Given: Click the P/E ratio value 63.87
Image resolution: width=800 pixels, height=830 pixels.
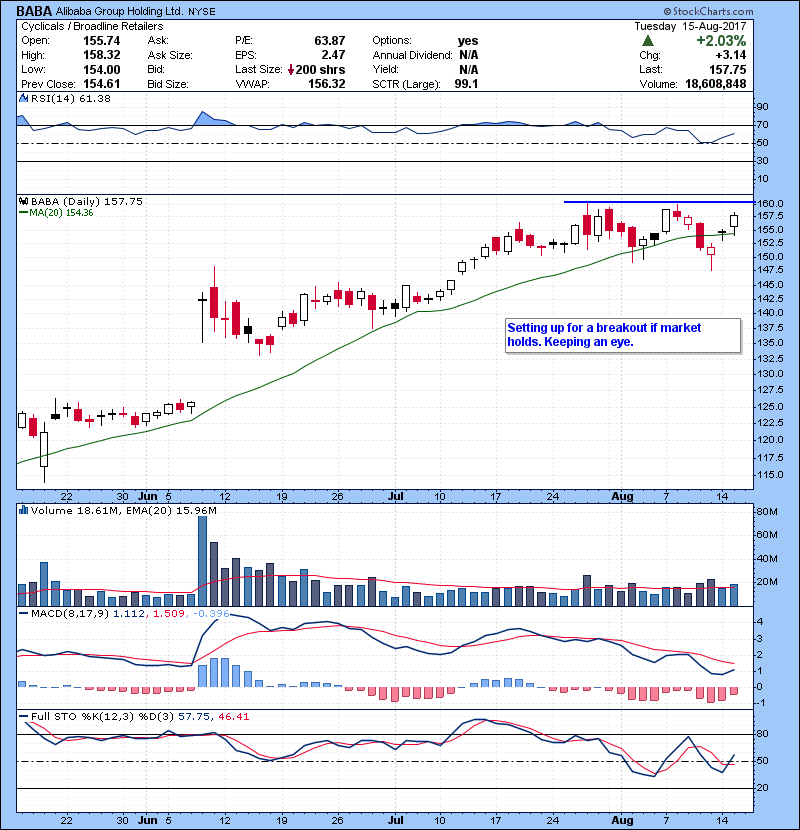Looking at the screenshot, I should click(329, 41).
